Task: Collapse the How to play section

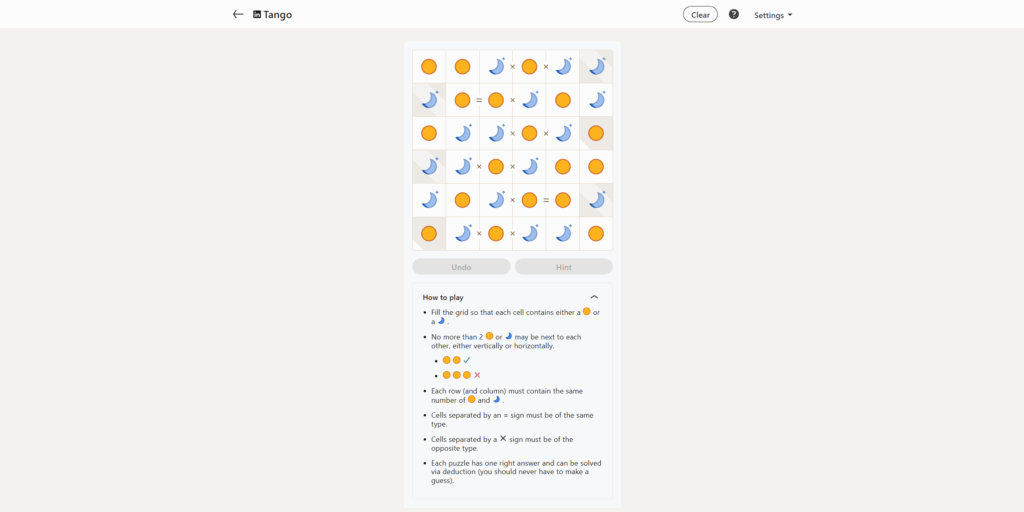Action: (x=594, y=297)
